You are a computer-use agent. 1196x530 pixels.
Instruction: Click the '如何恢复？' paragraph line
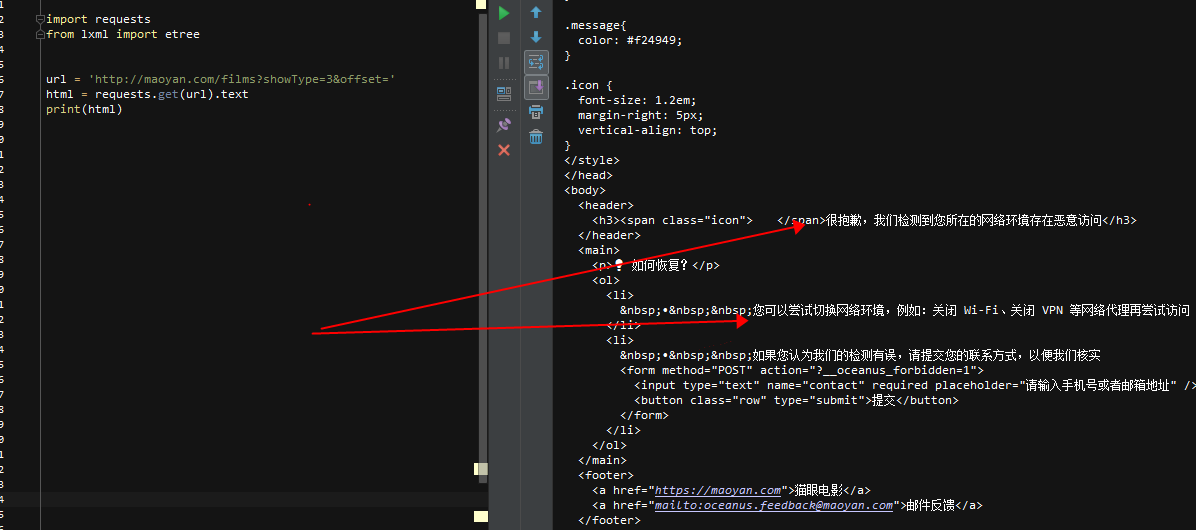point(656,265)
